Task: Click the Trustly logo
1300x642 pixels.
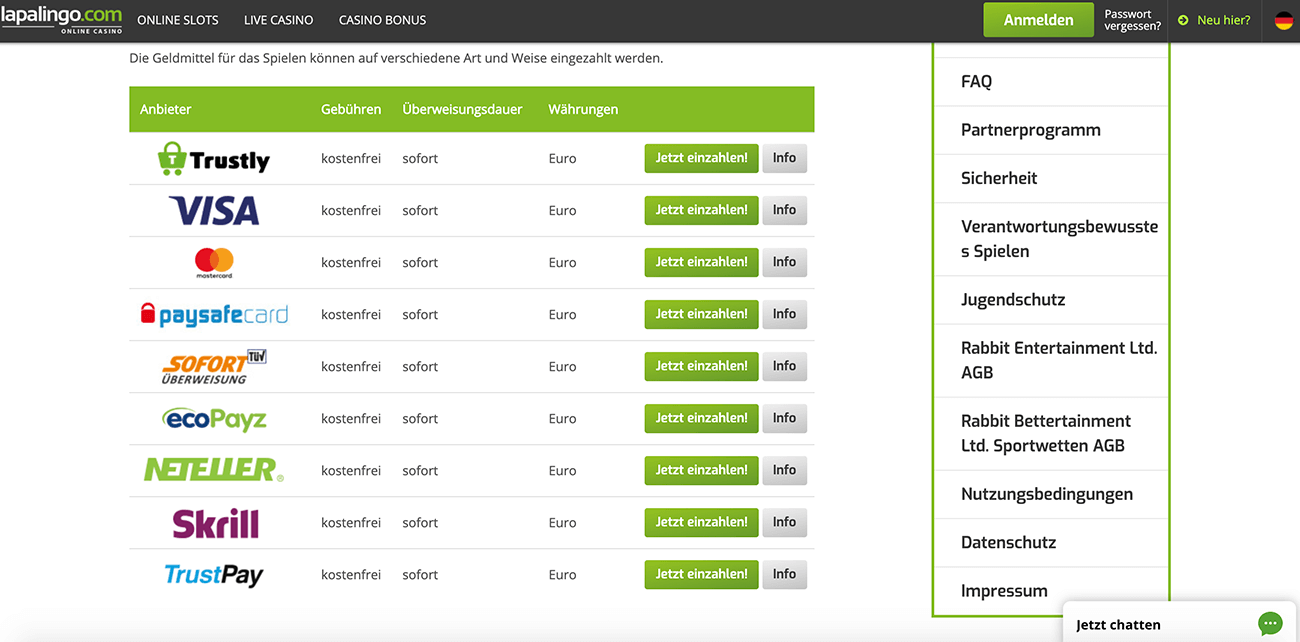Action: click(214, 159)
